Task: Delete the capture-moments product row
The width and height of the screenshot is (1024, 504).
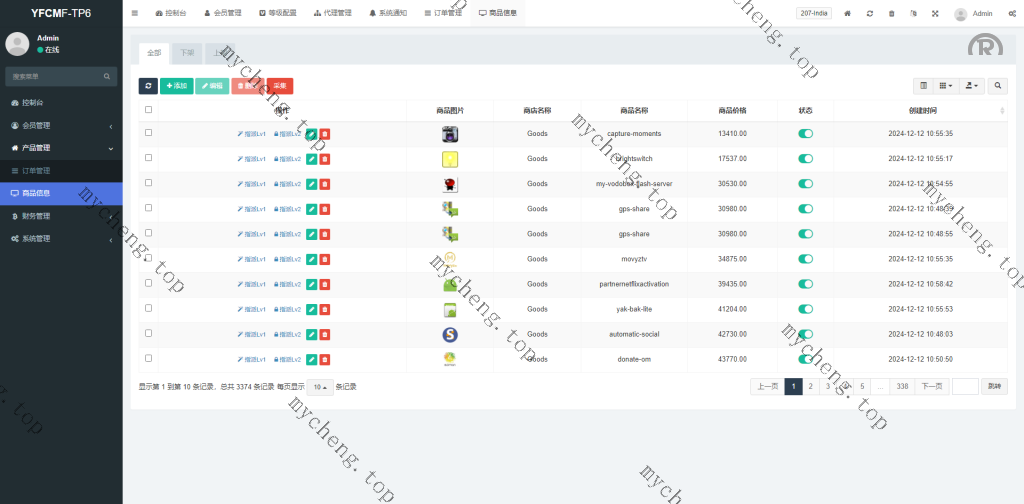Action: coord(325,133)
